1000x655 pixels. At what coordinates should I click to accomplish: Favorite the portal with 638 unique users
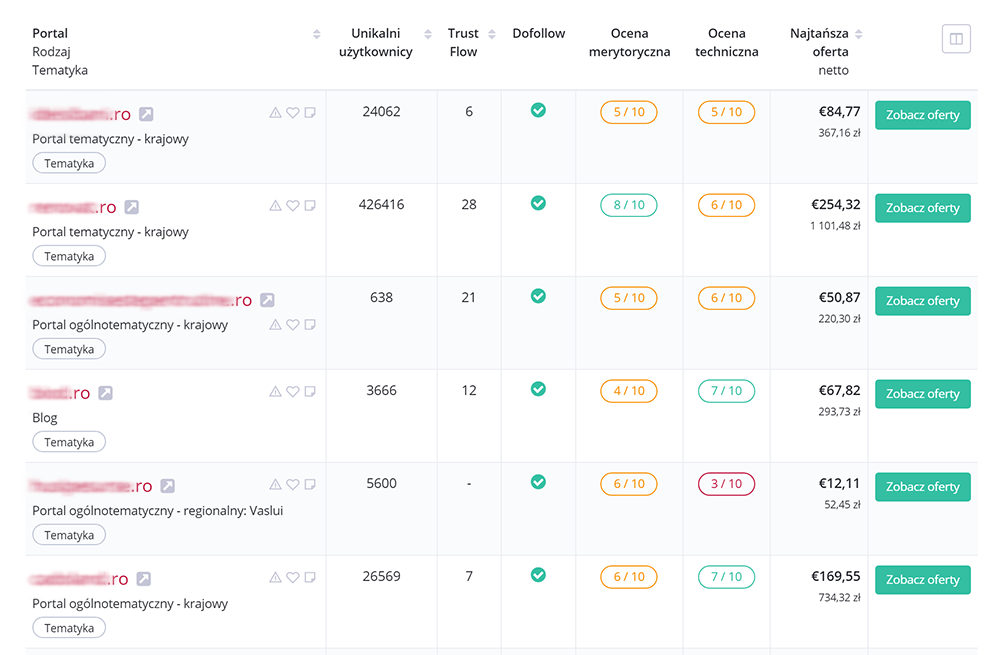point(293,325)
